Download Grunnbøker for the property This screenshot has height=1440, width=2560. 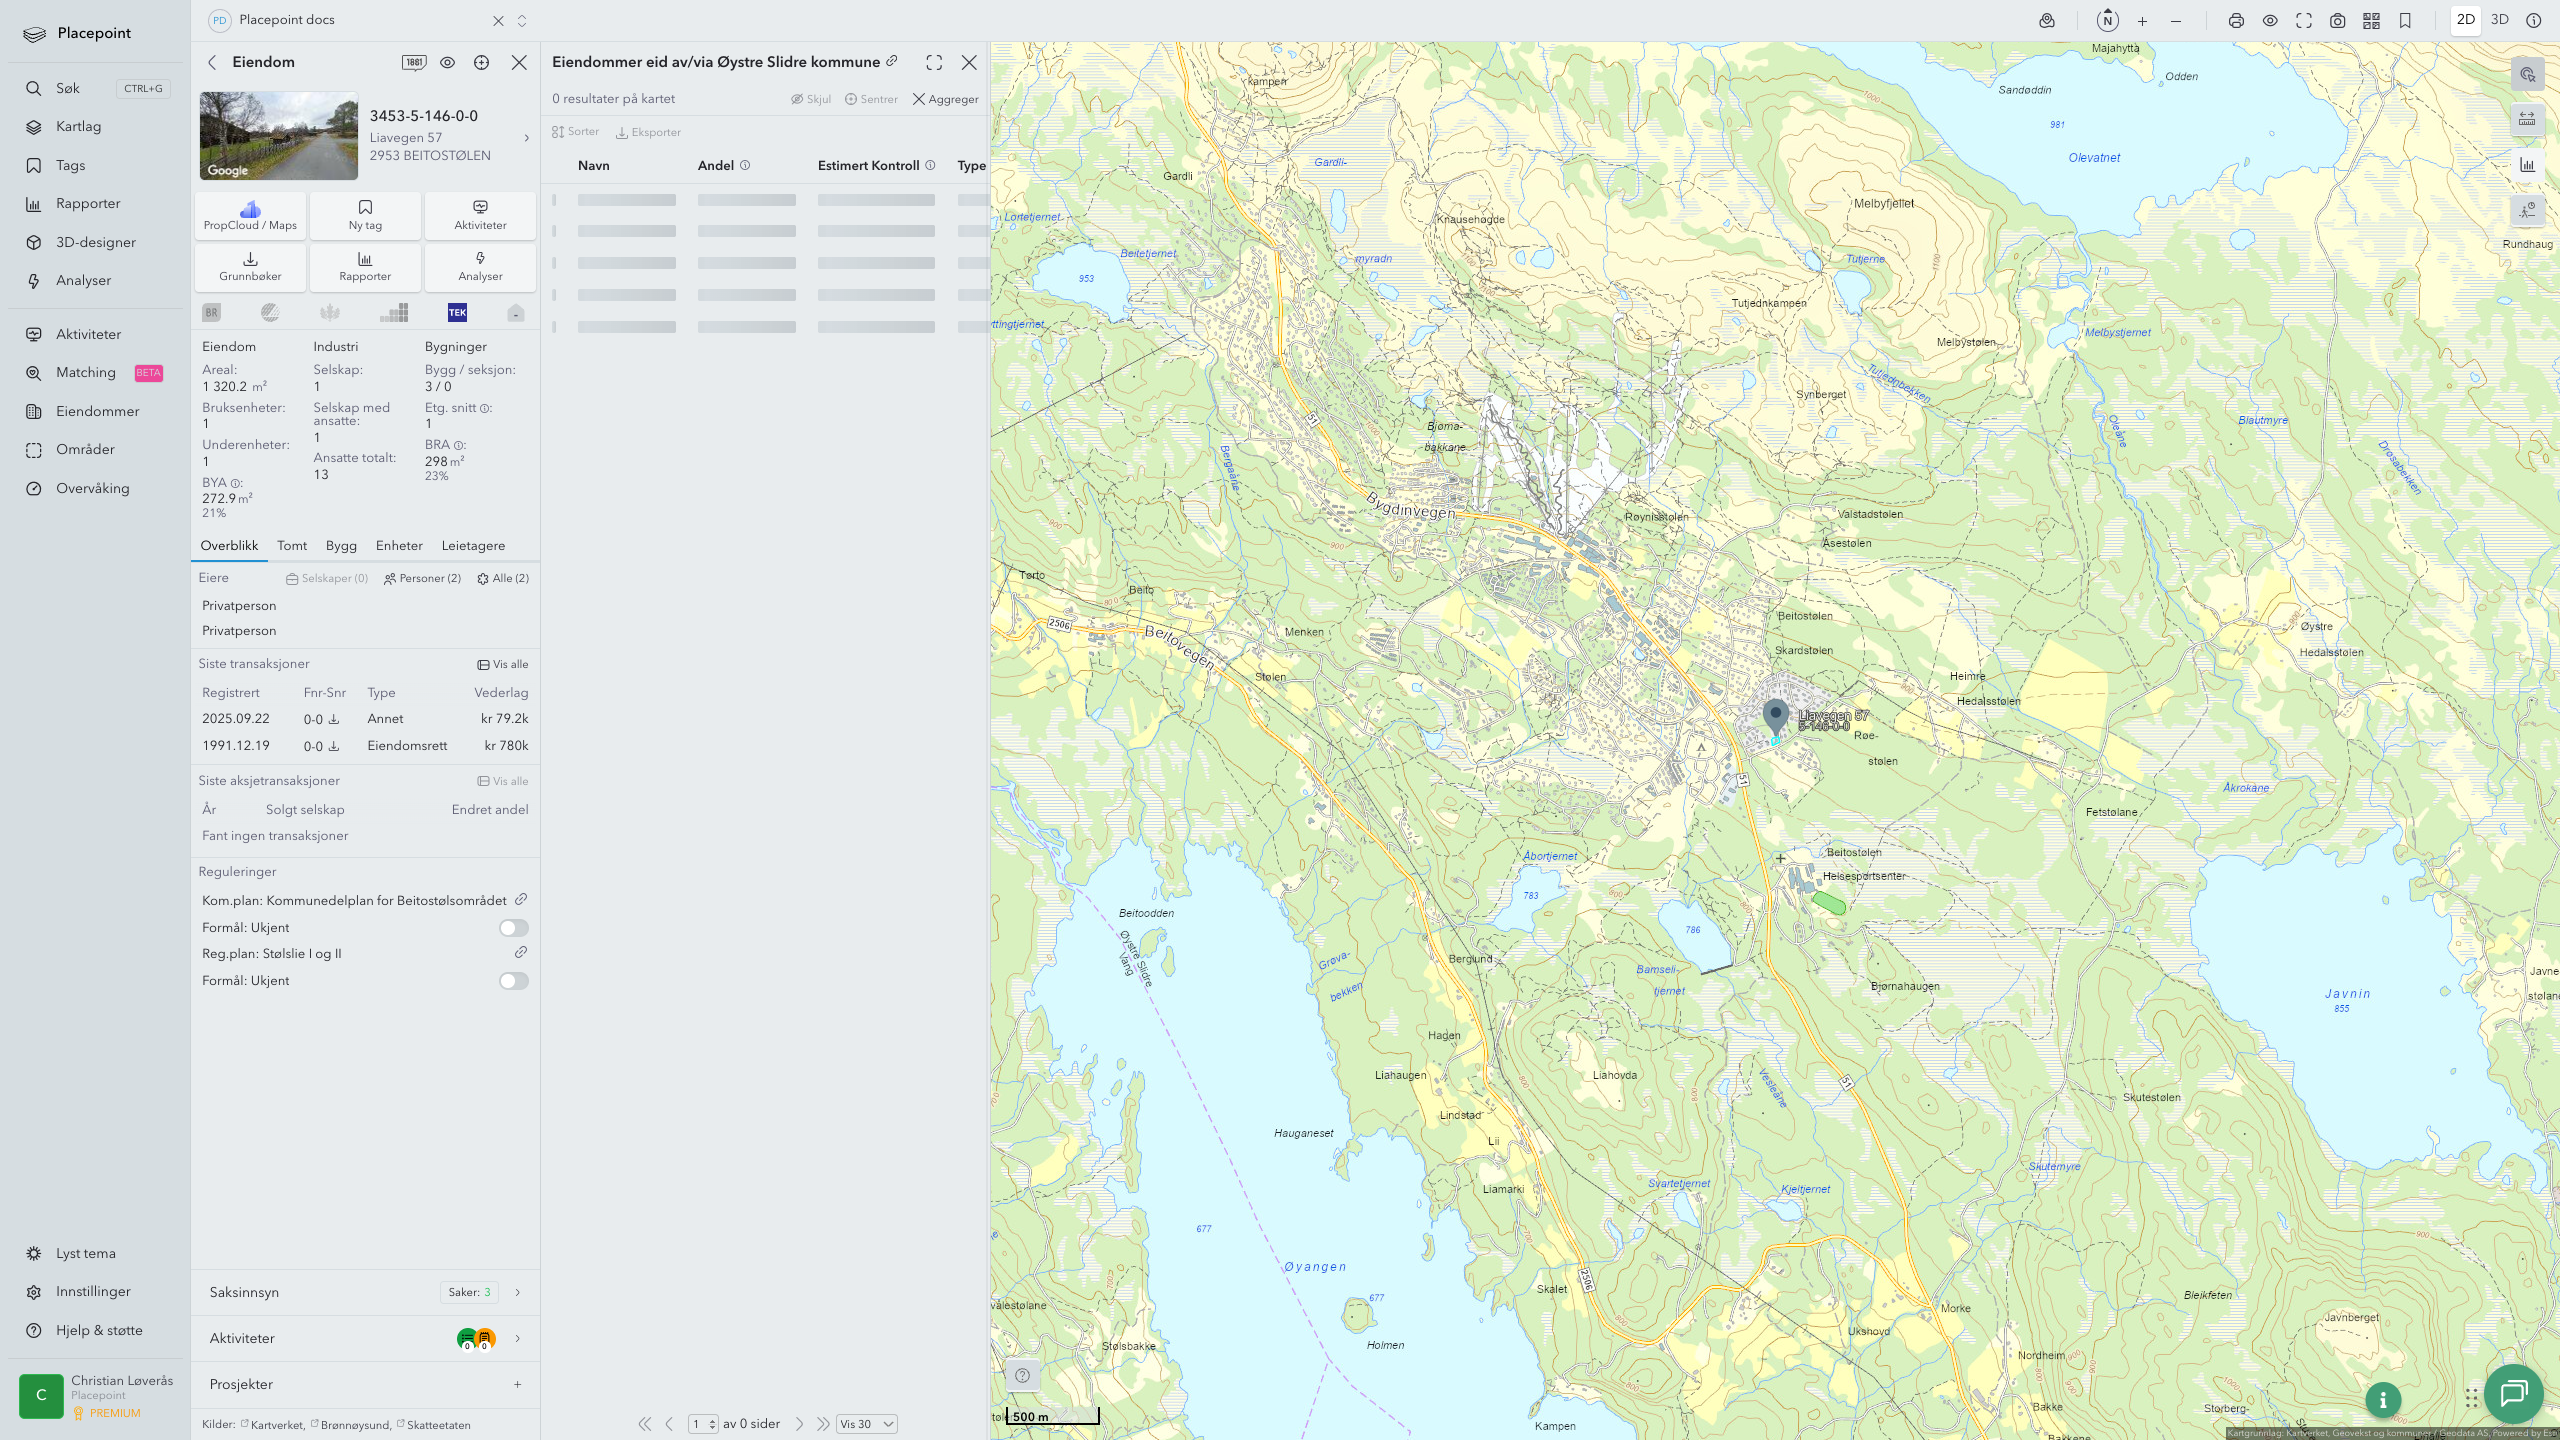click(250, 266)
